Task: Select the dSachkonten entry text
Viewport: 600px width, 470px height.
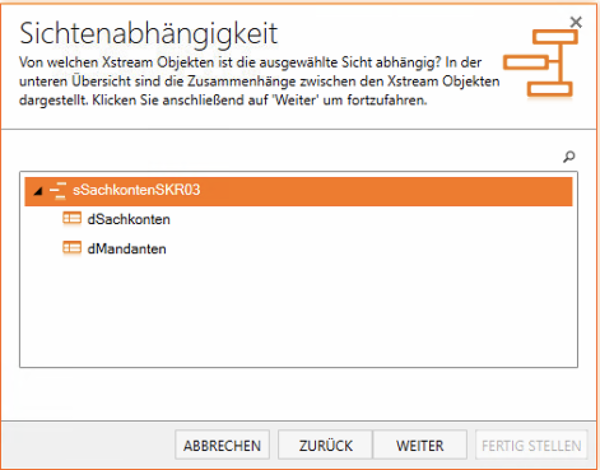Action: (x=128, y=219)
